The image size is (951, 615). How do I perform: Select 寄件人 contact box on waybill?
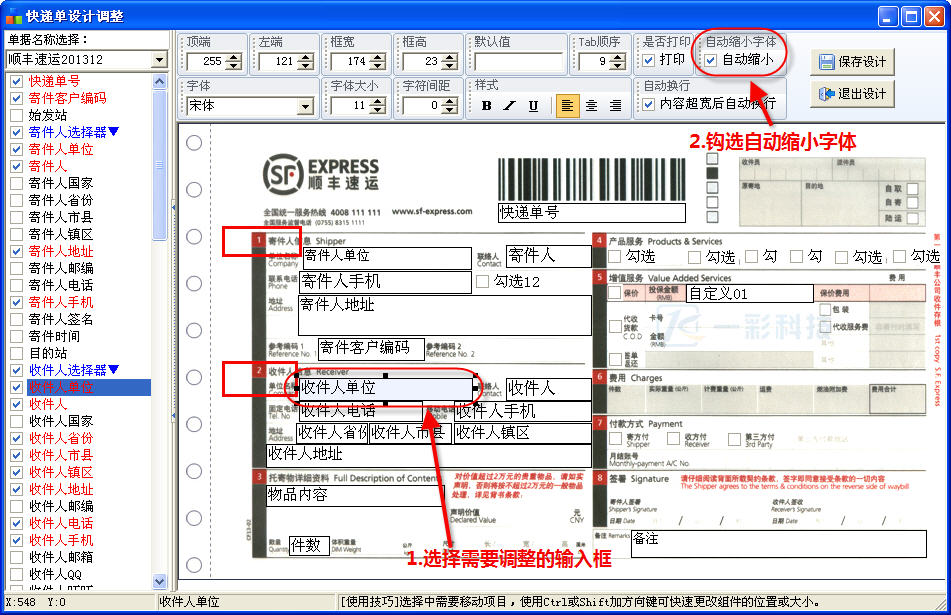pos(549,257)
